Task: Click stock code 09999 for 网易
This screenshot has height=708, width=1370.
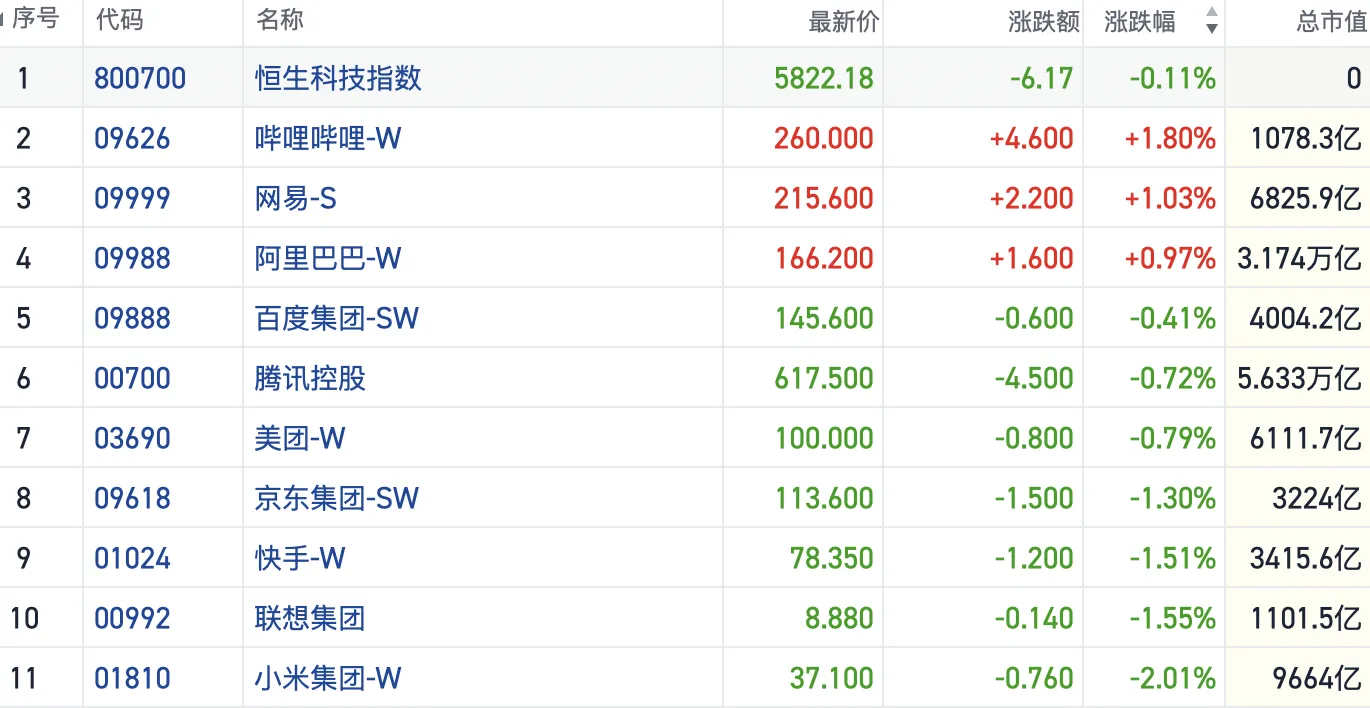Action: pos(132,198)
